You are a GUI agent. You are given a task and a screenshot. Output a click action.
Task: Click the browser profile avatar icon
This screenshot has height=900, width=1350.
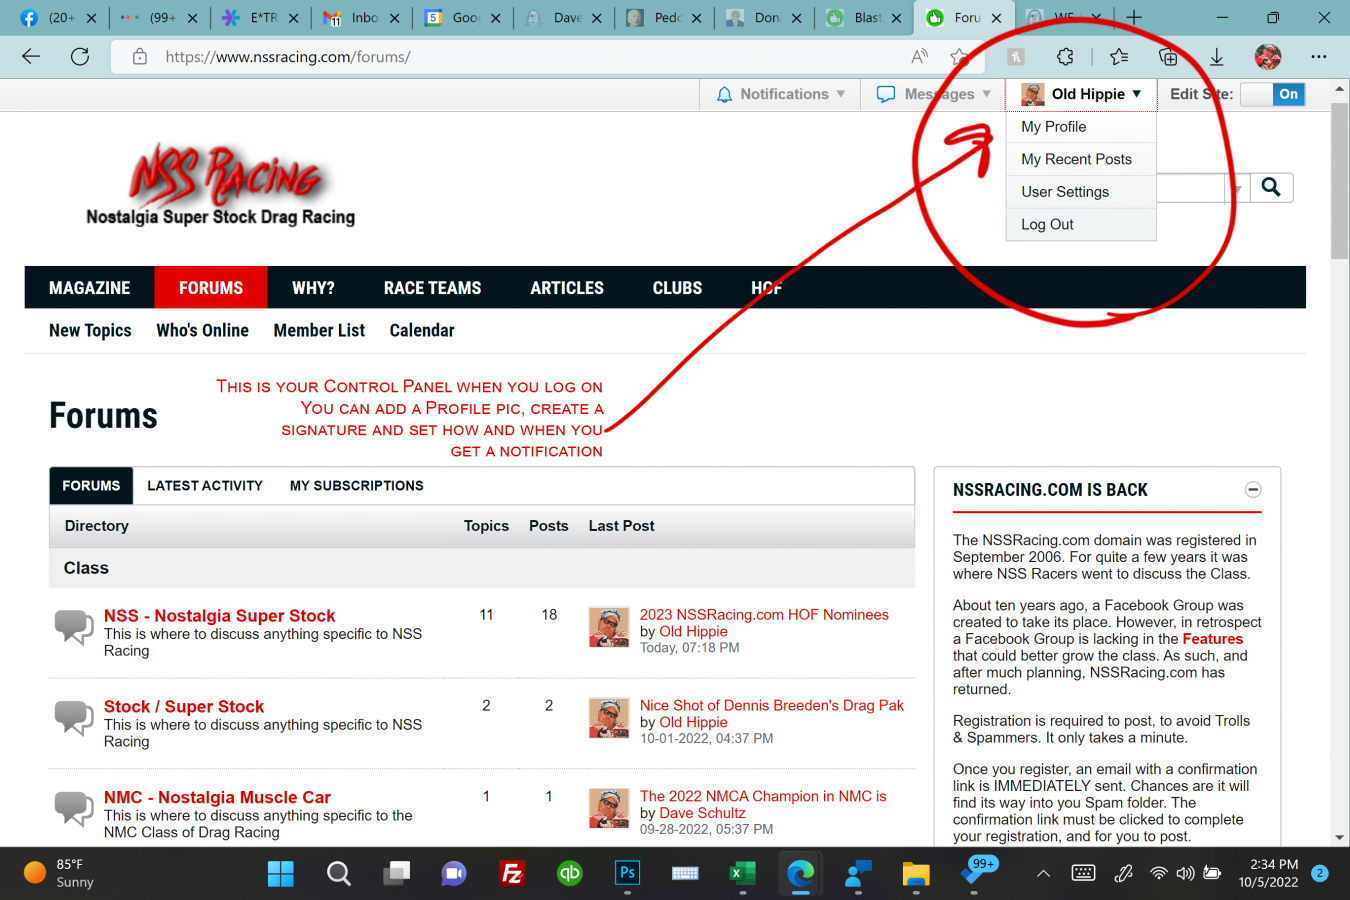(x=1268, y=57)
